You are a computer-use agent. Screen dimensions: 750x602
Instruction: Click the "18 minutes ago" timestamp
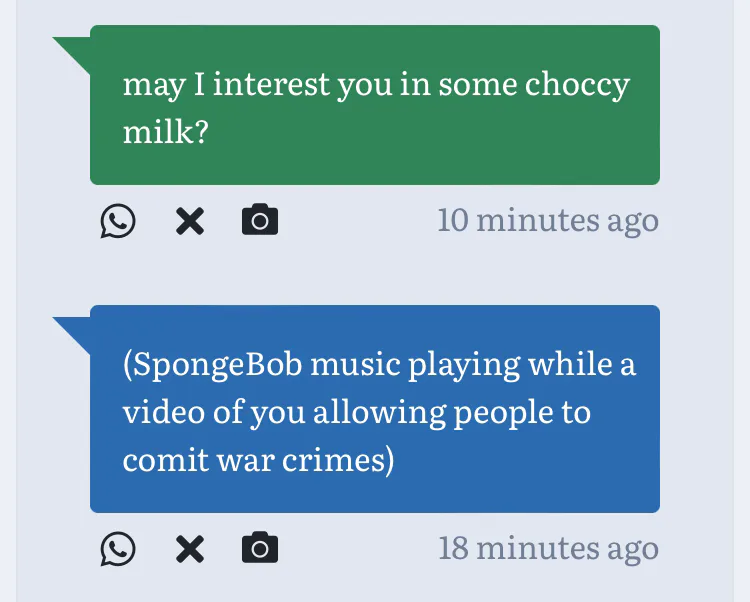pos(549,549)
